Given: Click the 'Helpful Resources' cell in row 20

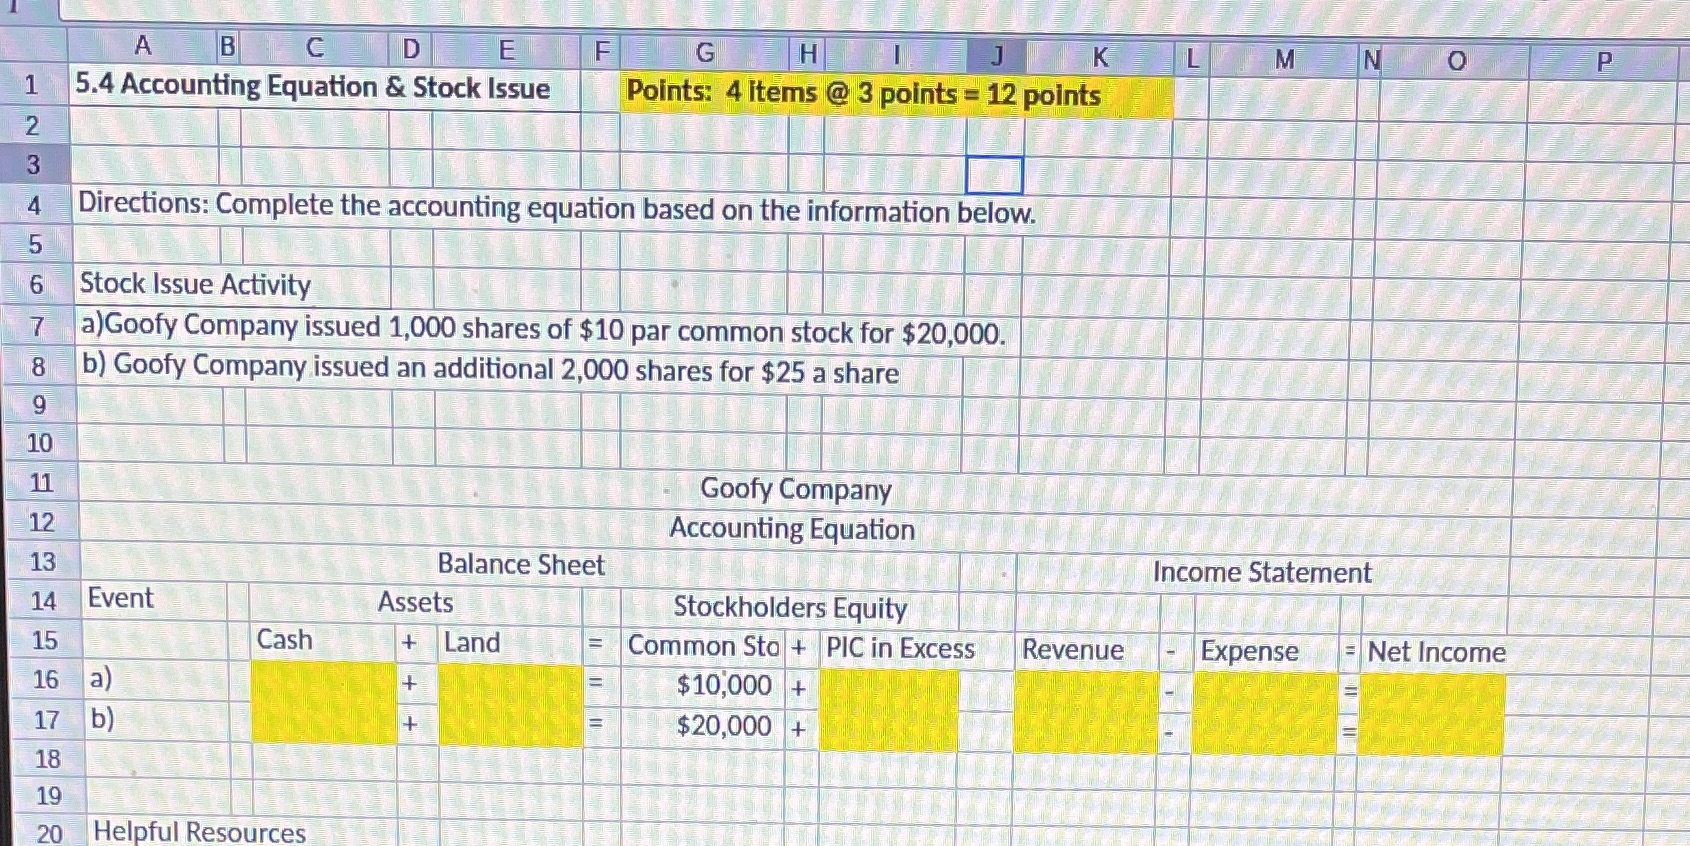Looking at the screenshot, I should tap(199, 831).
